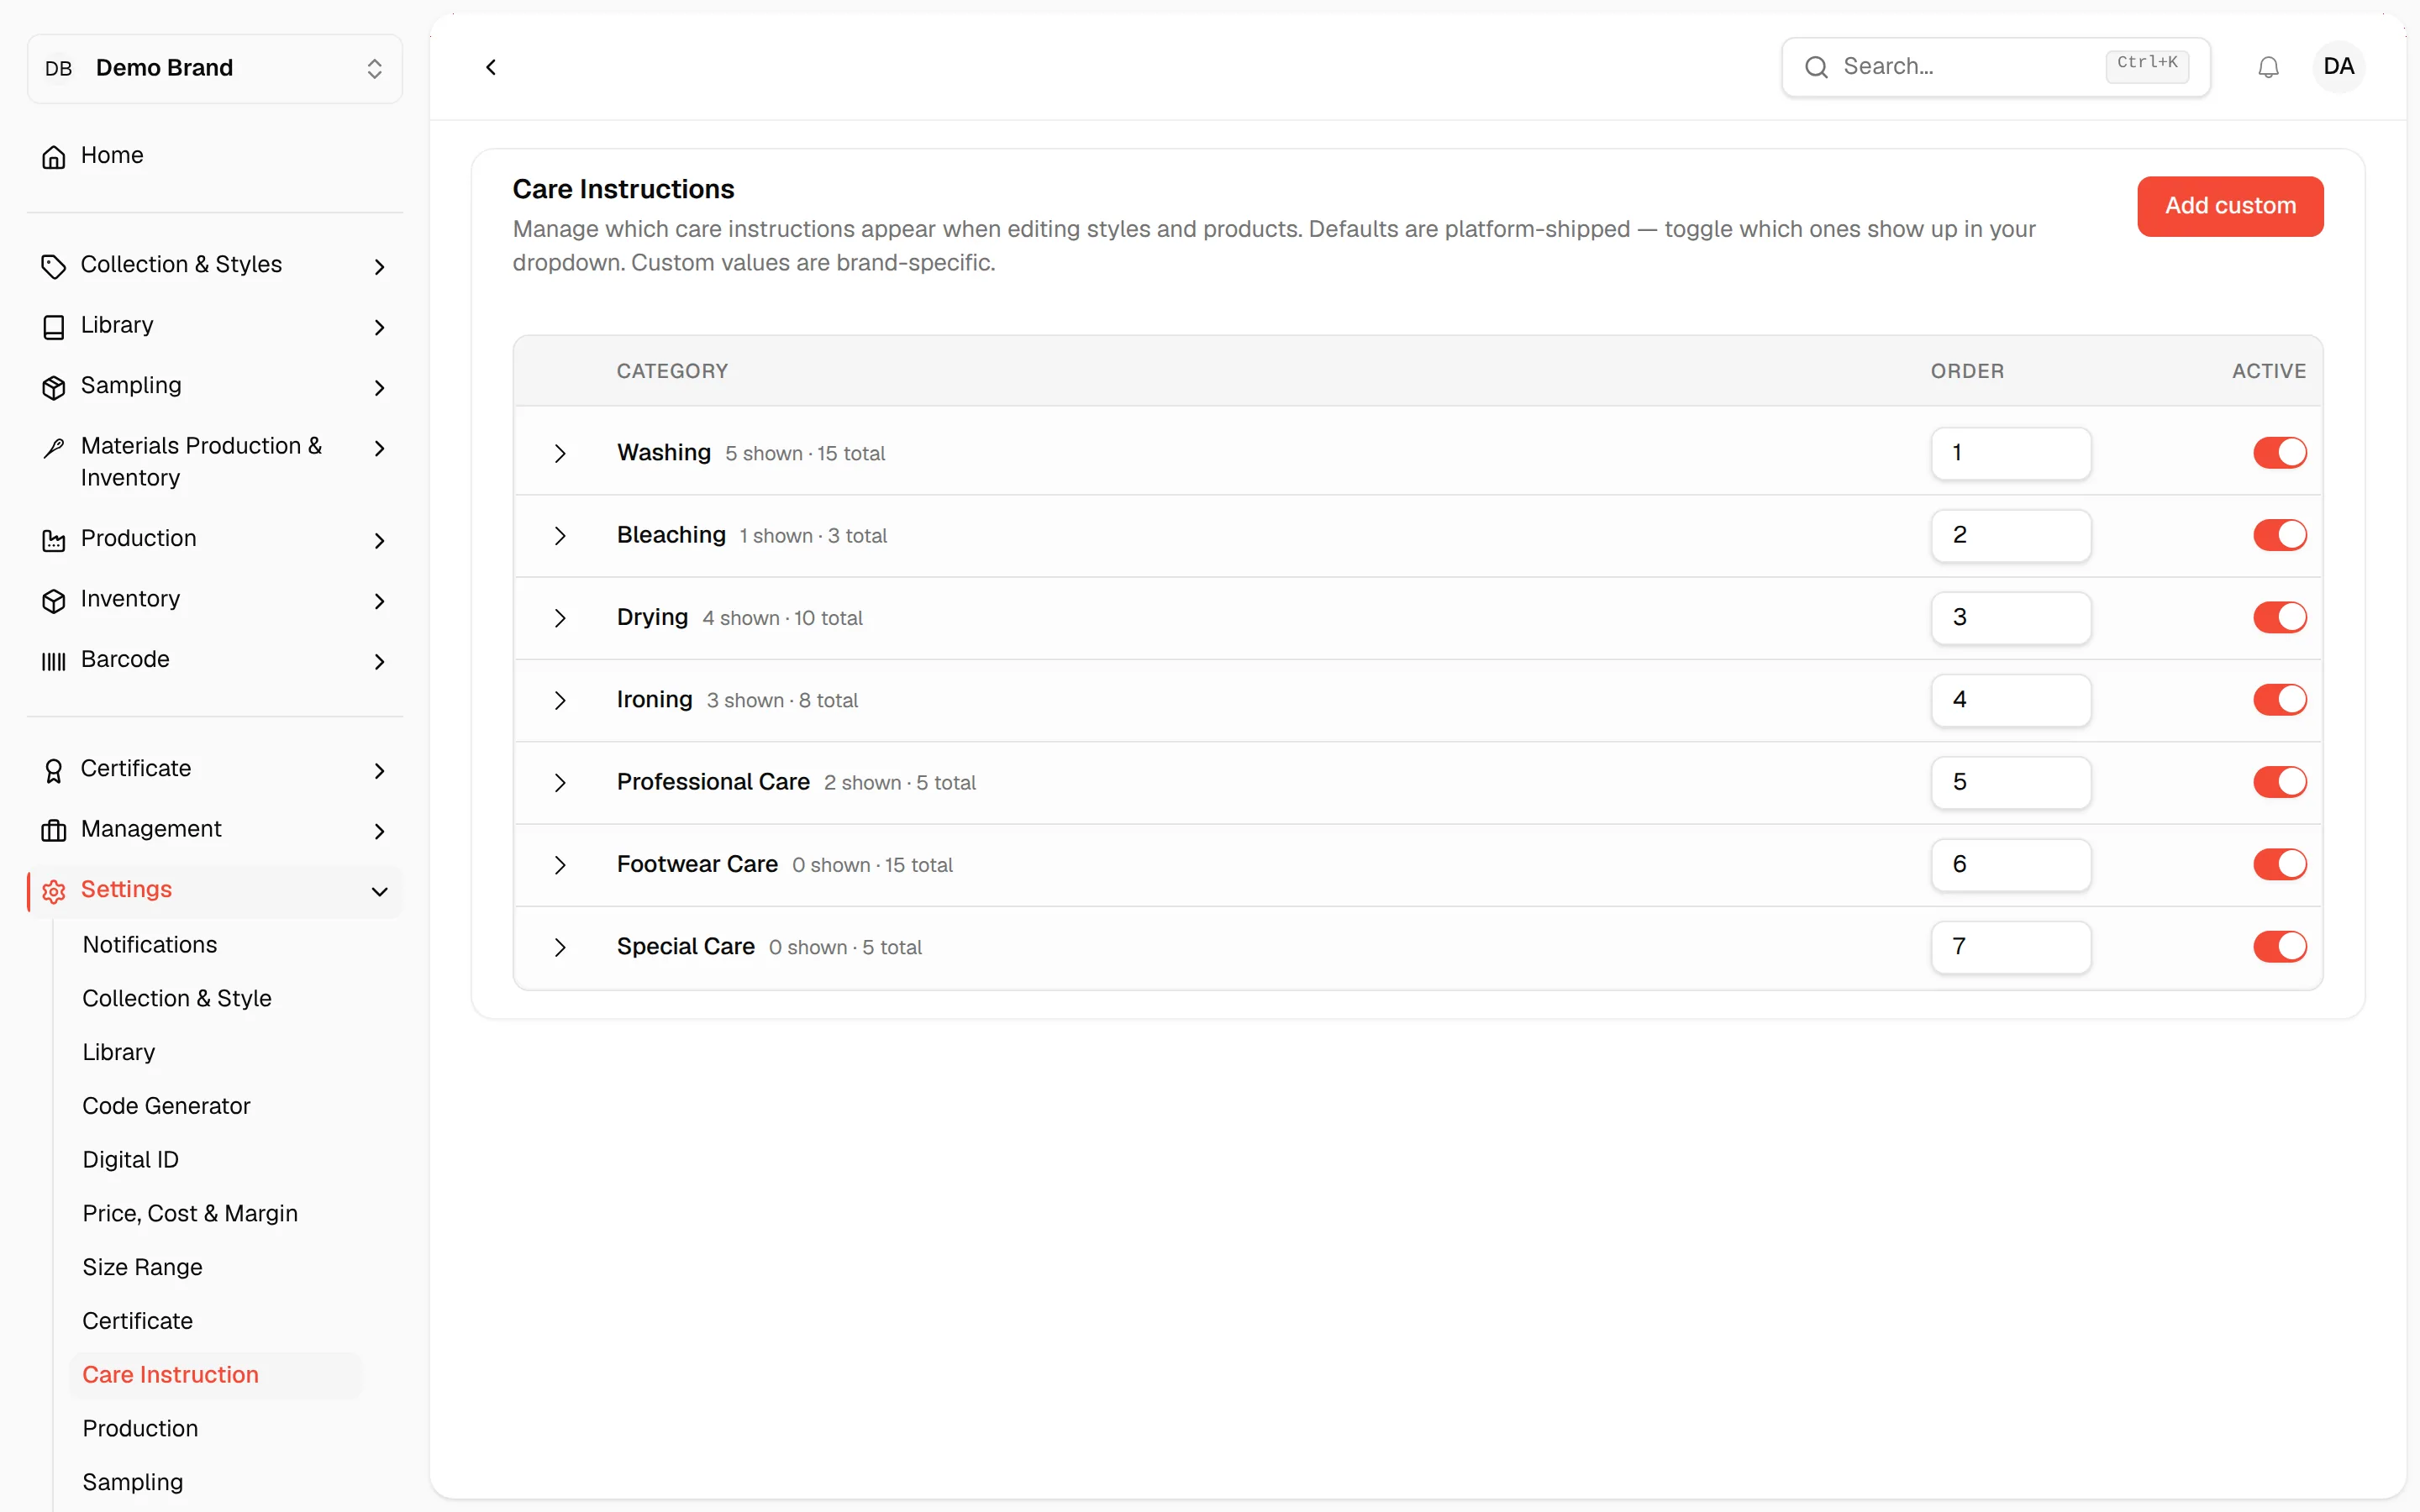The width and height of the screenshot is (2420, 1512).
Task: Toggle Professional Care active switch
Action: click(2279, 782)
